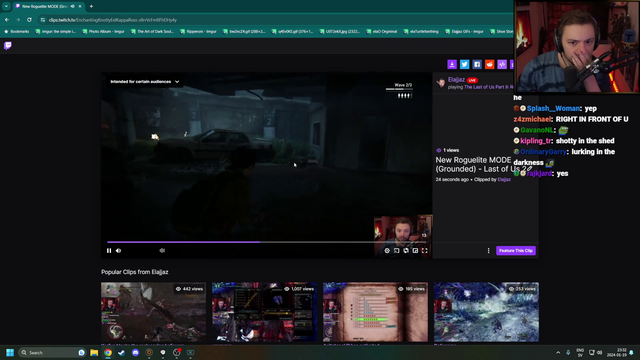Viewport: 640px width, 360px height.
Task: Open File Explorer from taskbar
Action: 94,352
